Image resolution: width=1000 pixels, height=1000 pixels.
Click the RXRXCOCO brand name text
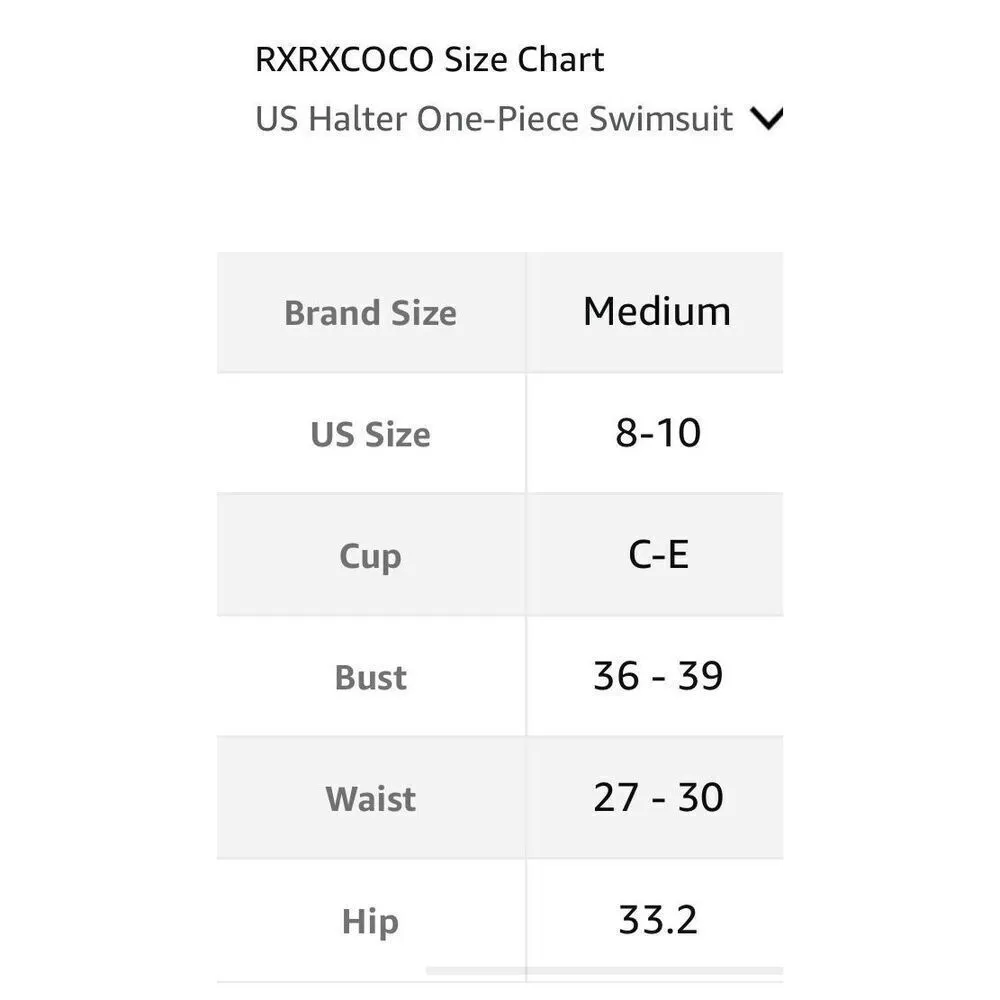[x=346, y=60]
